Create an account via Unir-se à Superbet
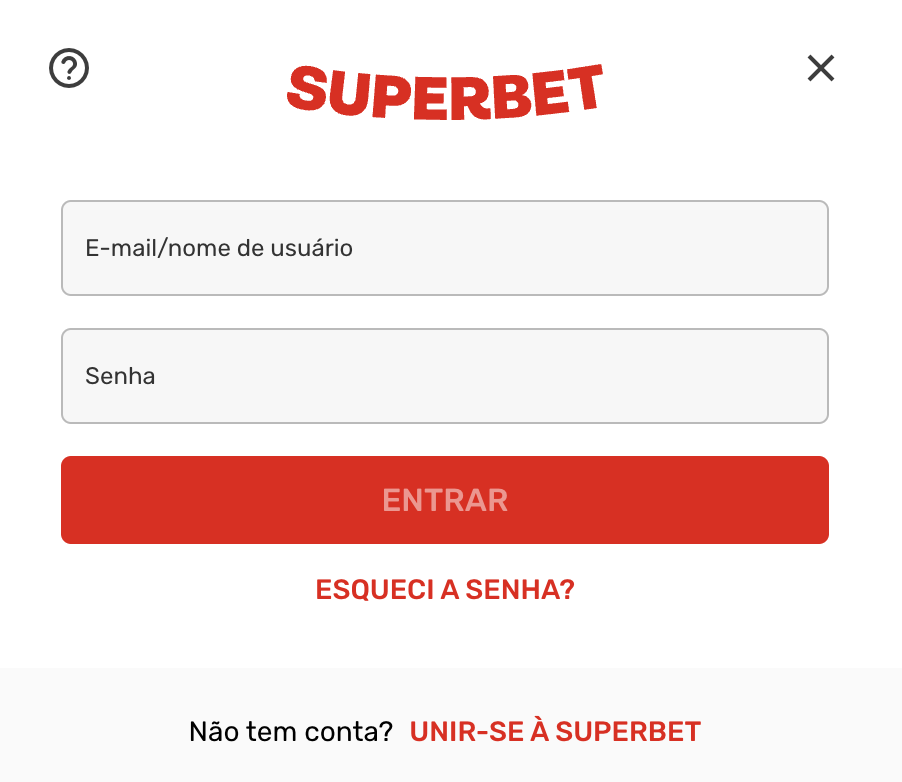Image resolution: width=902 pixels, height=782 pixels. [x=555, y=732]
